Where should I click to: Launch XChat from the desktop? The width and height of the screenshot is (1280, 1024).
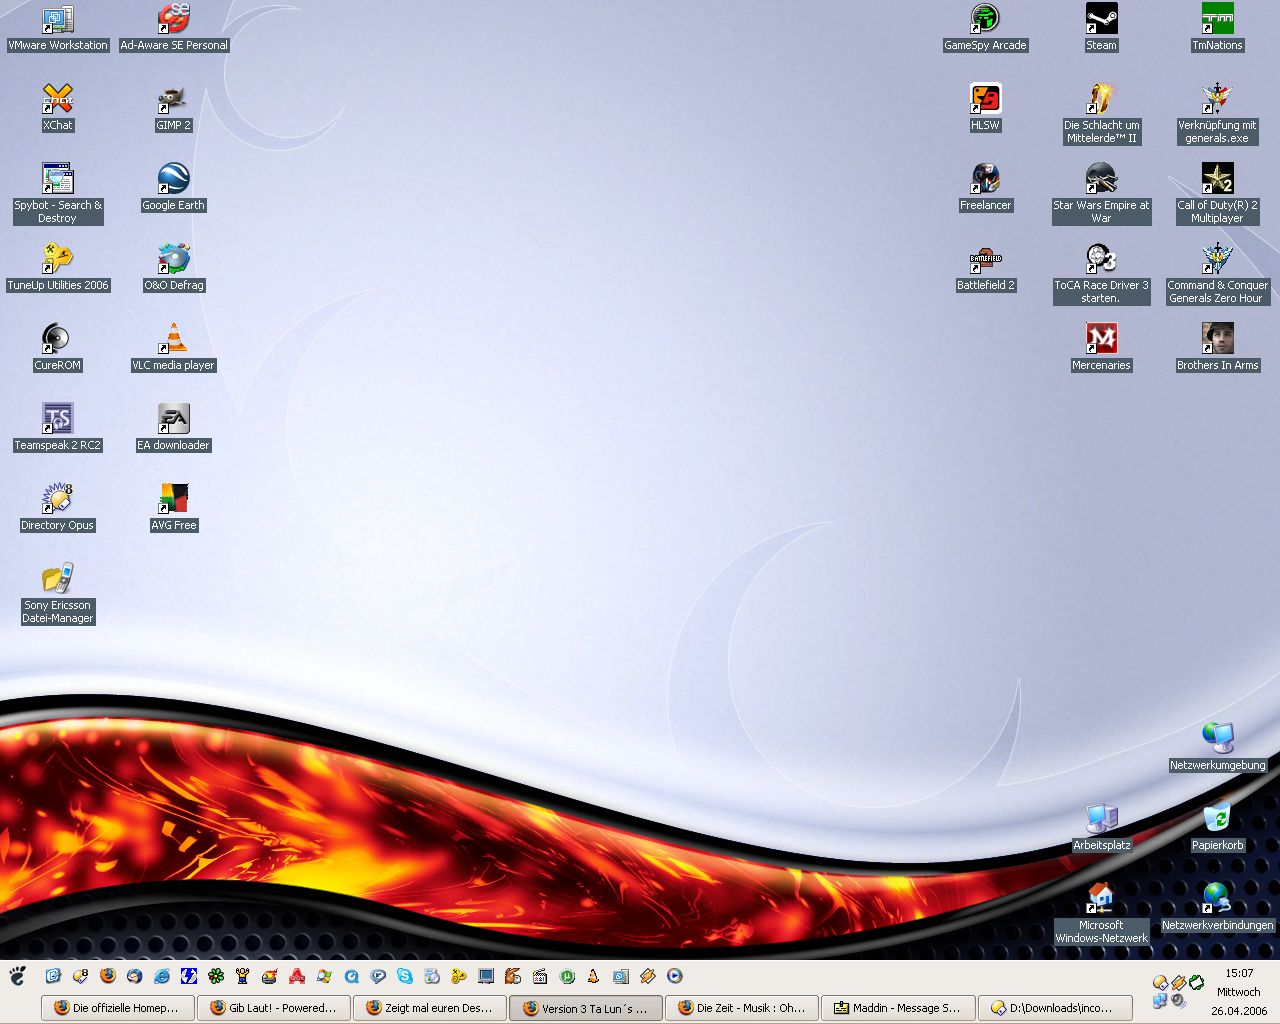57,100
